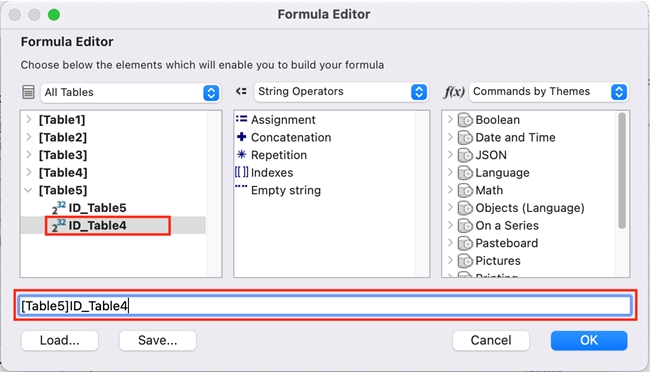This screenshot has width=650, height=372.
Task: Expand the [Table1] tree node
Action: pos(29,119)
